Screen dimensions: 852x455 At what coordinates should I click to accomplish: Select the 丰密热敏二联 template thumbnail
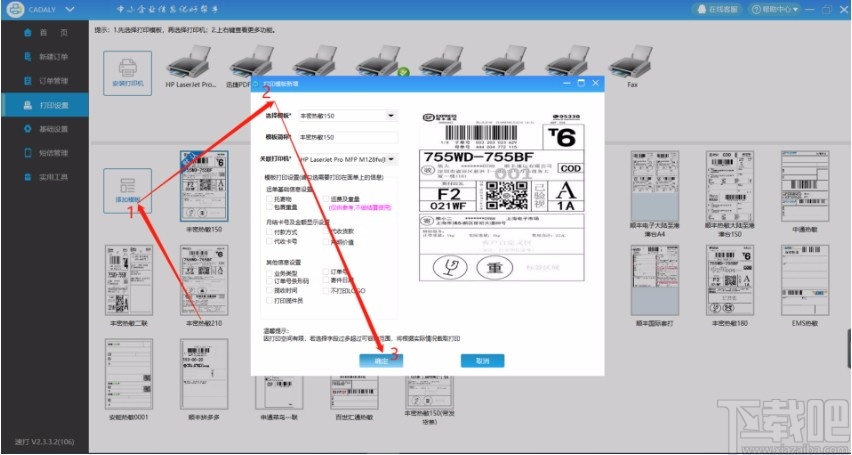pos(128,280)
